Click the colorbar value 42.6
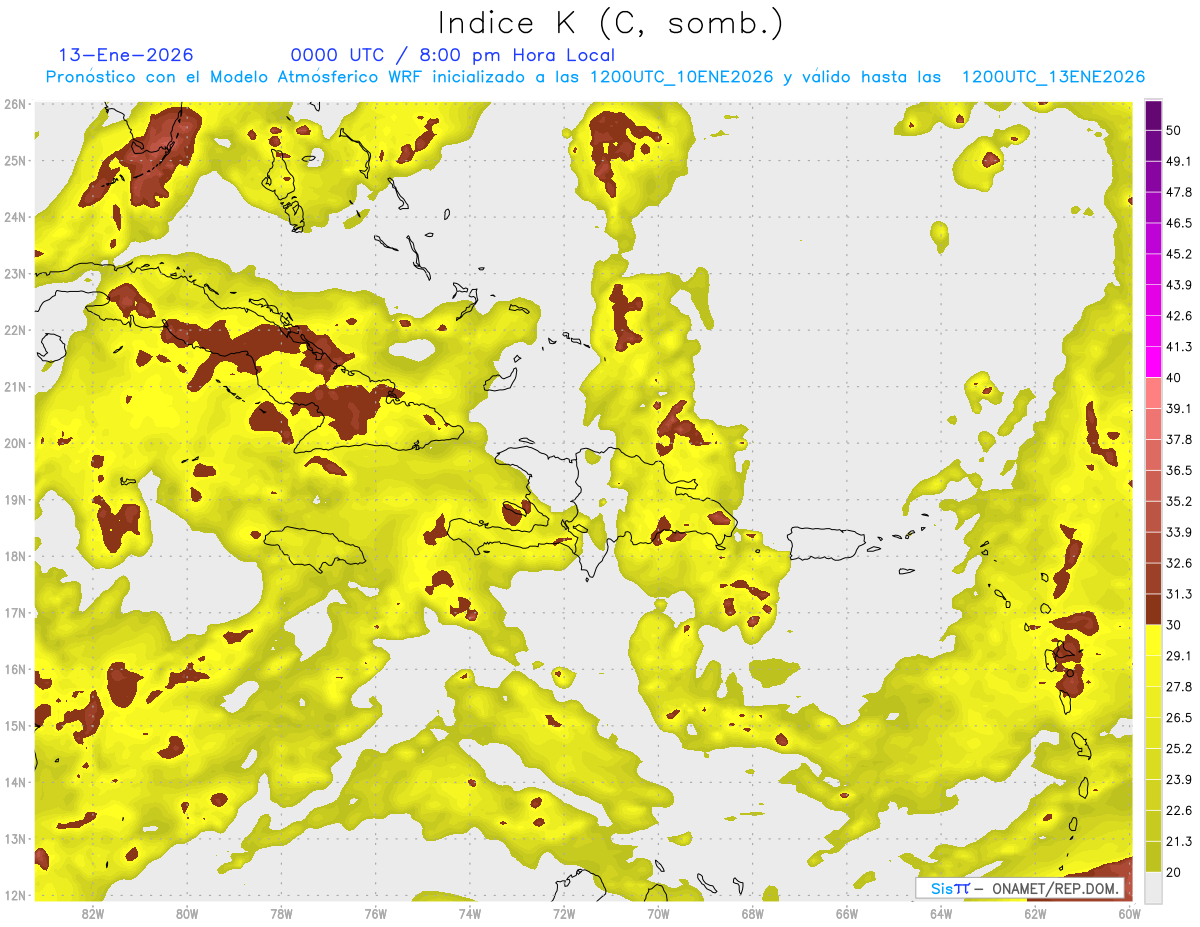The width and height of the screenshot is (1200, 927). coord(1179,316)
